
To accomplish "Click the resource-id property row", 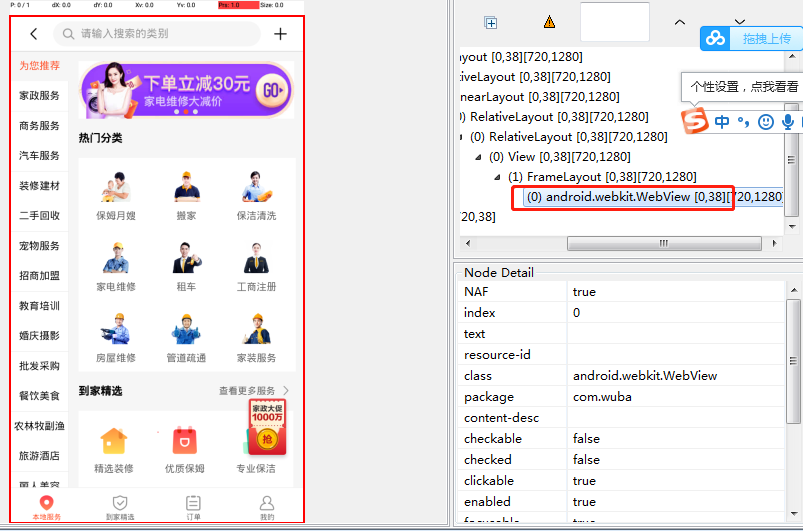I will [621, 355].
